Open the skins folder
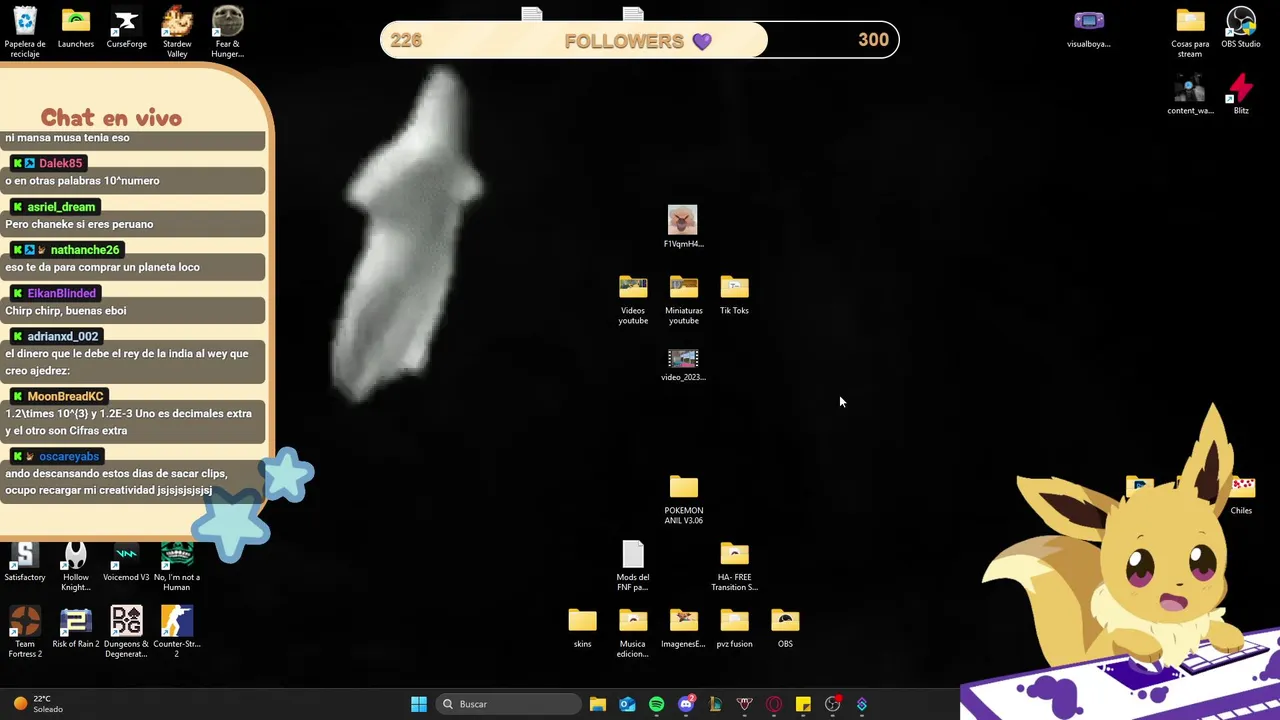Image resolution: width=1280 pixels, height=720 pixels. (582, 628)
